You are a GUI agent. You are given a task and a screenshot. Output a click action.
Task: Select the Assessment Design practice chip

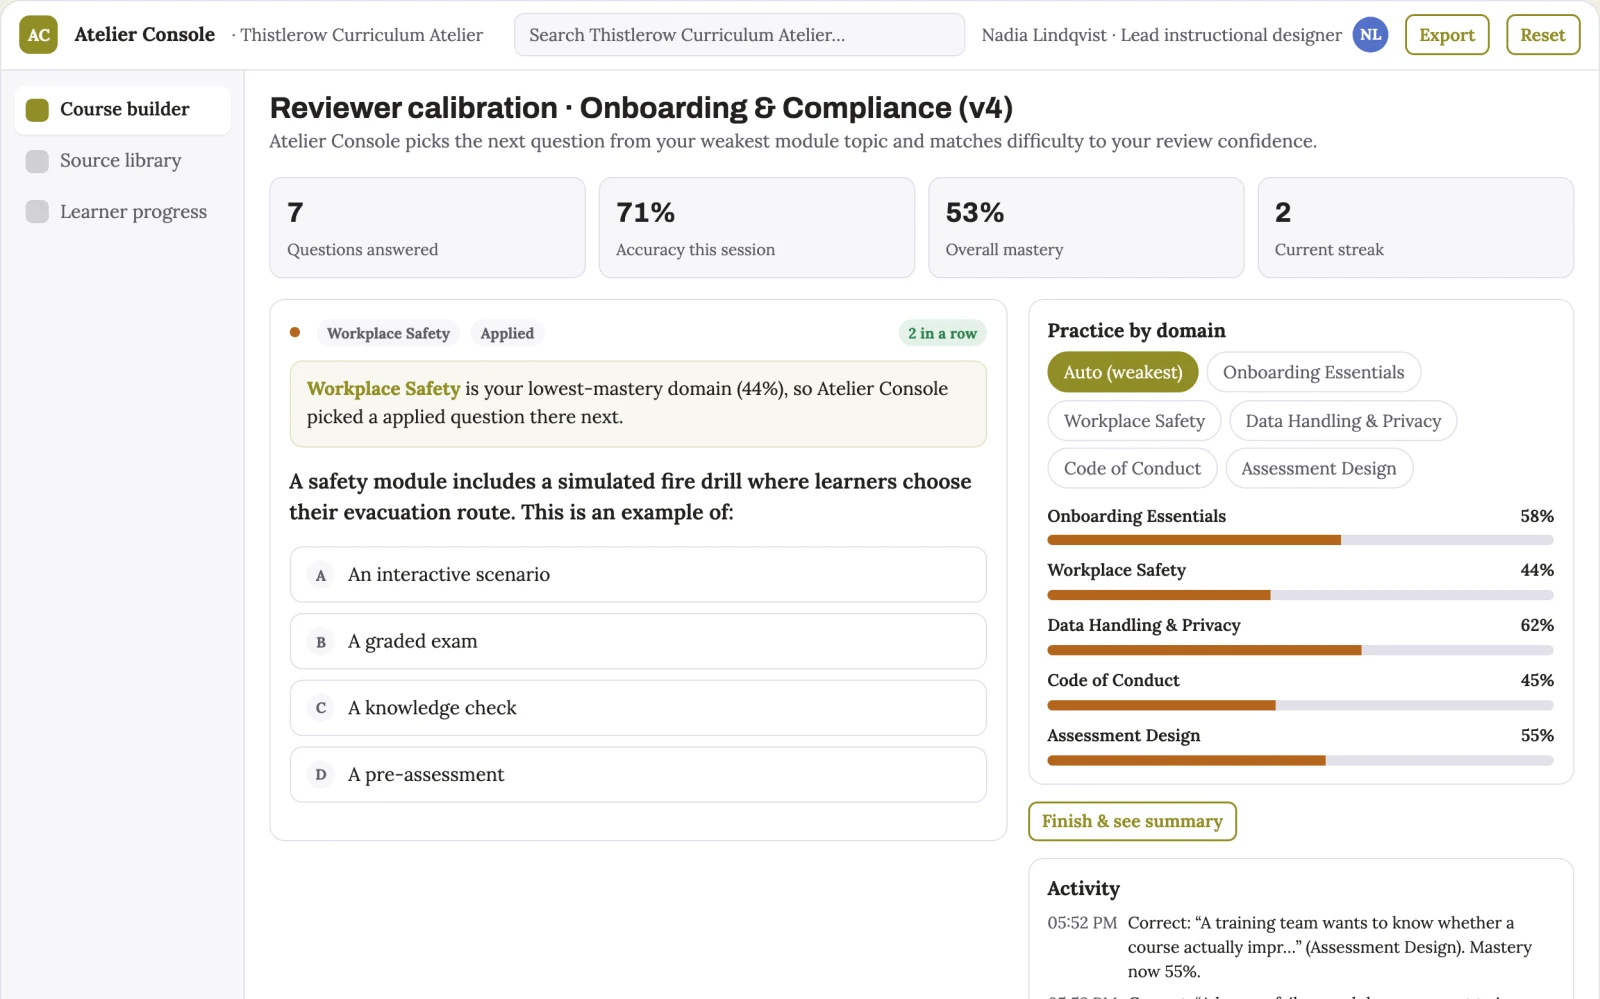(x=1318, y=468)
